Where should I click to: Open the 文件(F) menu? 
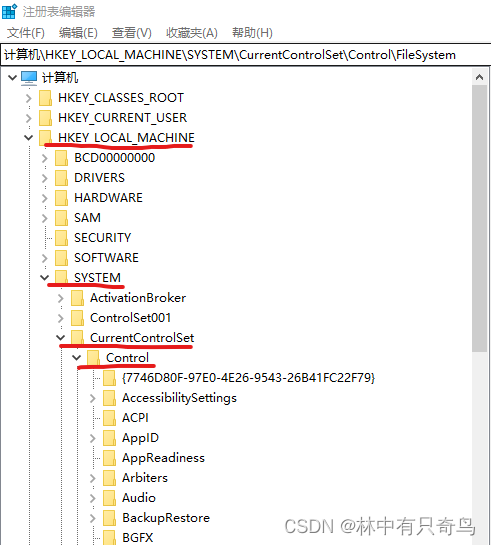26,33
